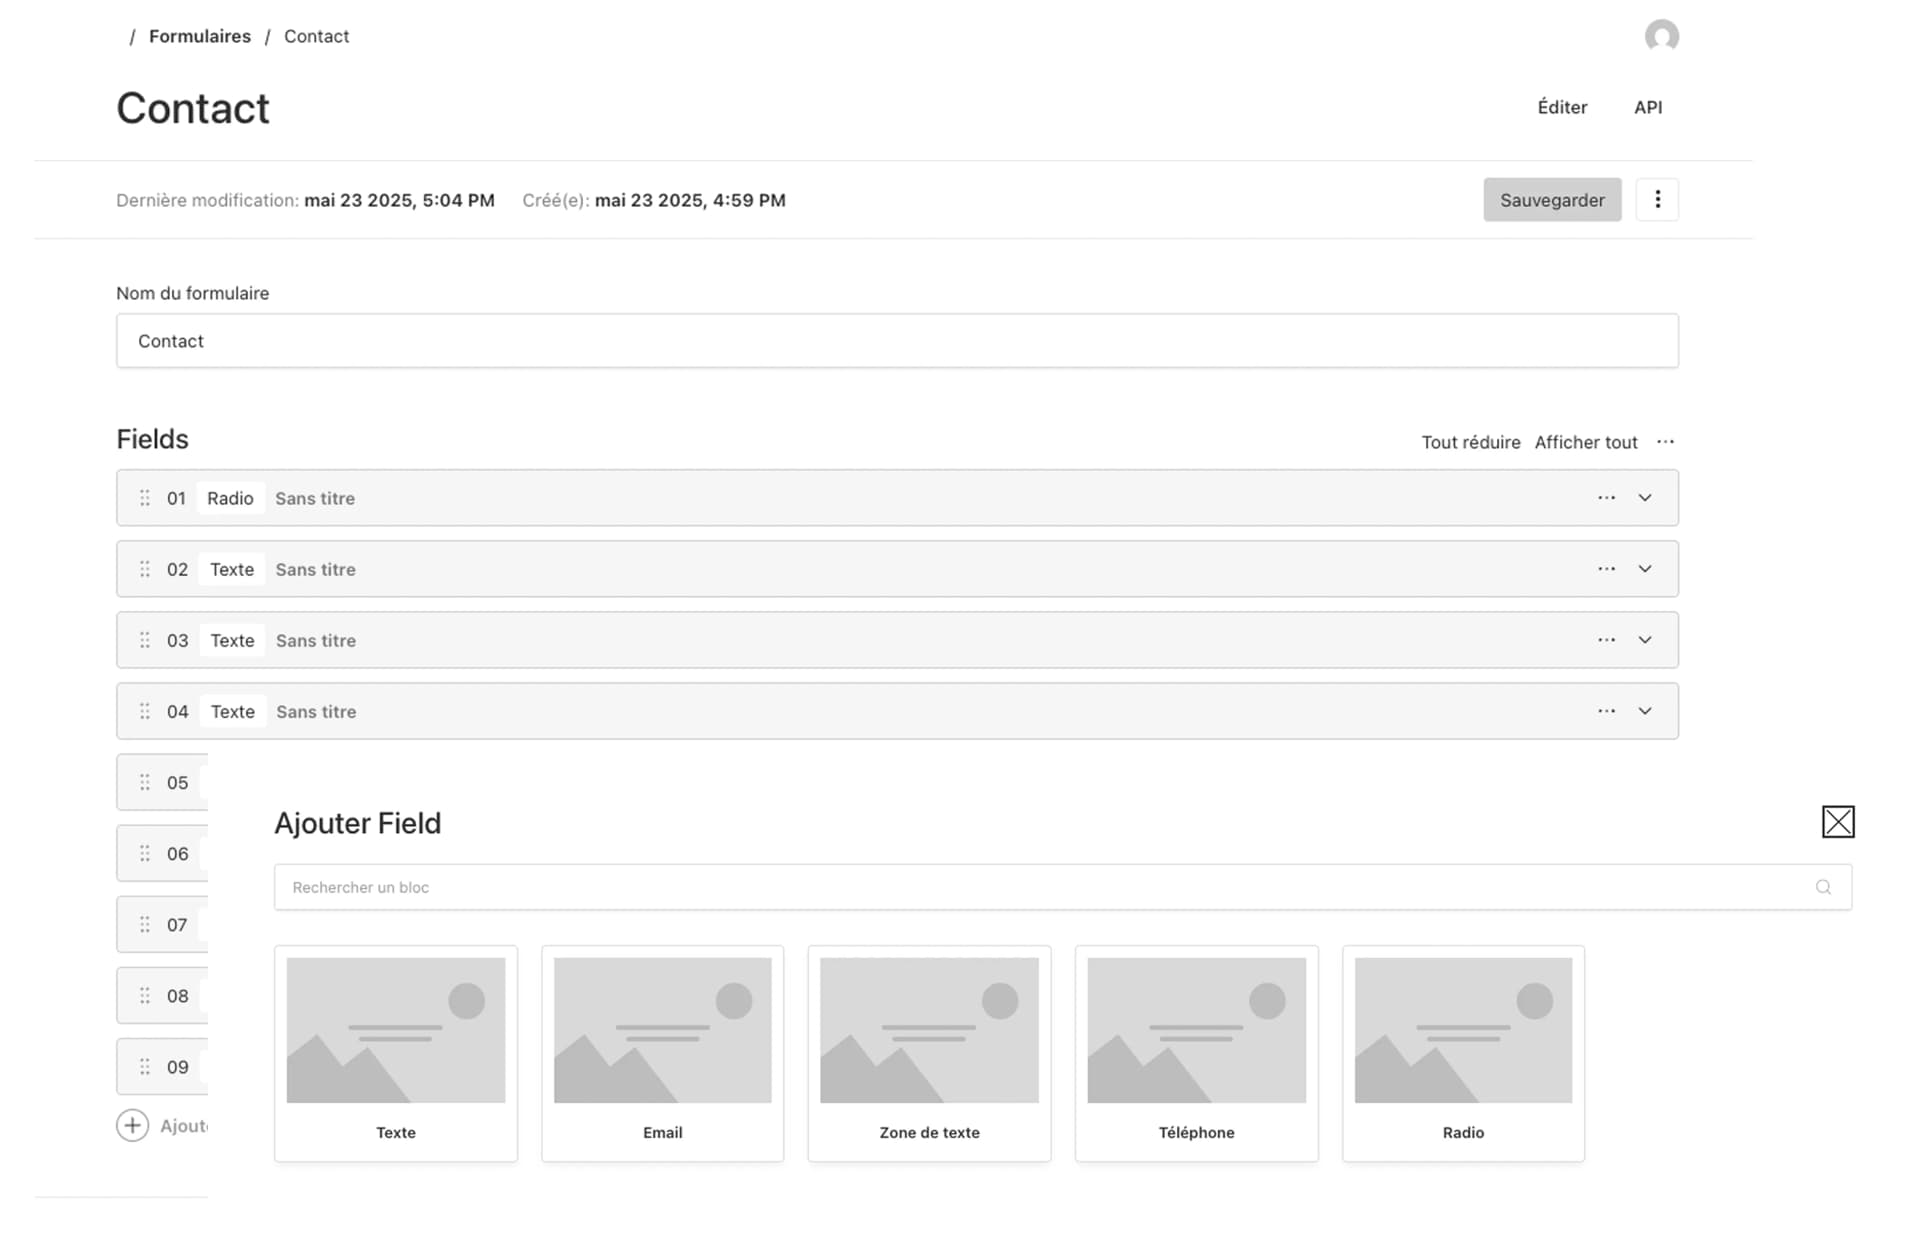Expand field 03 Texte with chevron
This screenshot has width=1920, height=1247.
click(x=1645, y=640)
